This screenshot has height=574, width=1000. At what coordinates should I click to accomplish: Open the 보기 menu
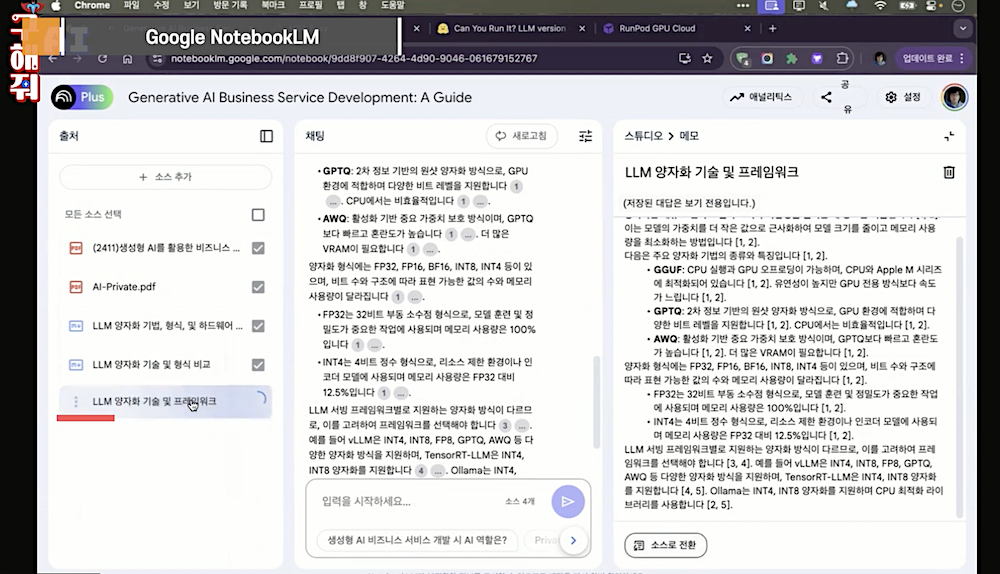[x=191, y=5]
